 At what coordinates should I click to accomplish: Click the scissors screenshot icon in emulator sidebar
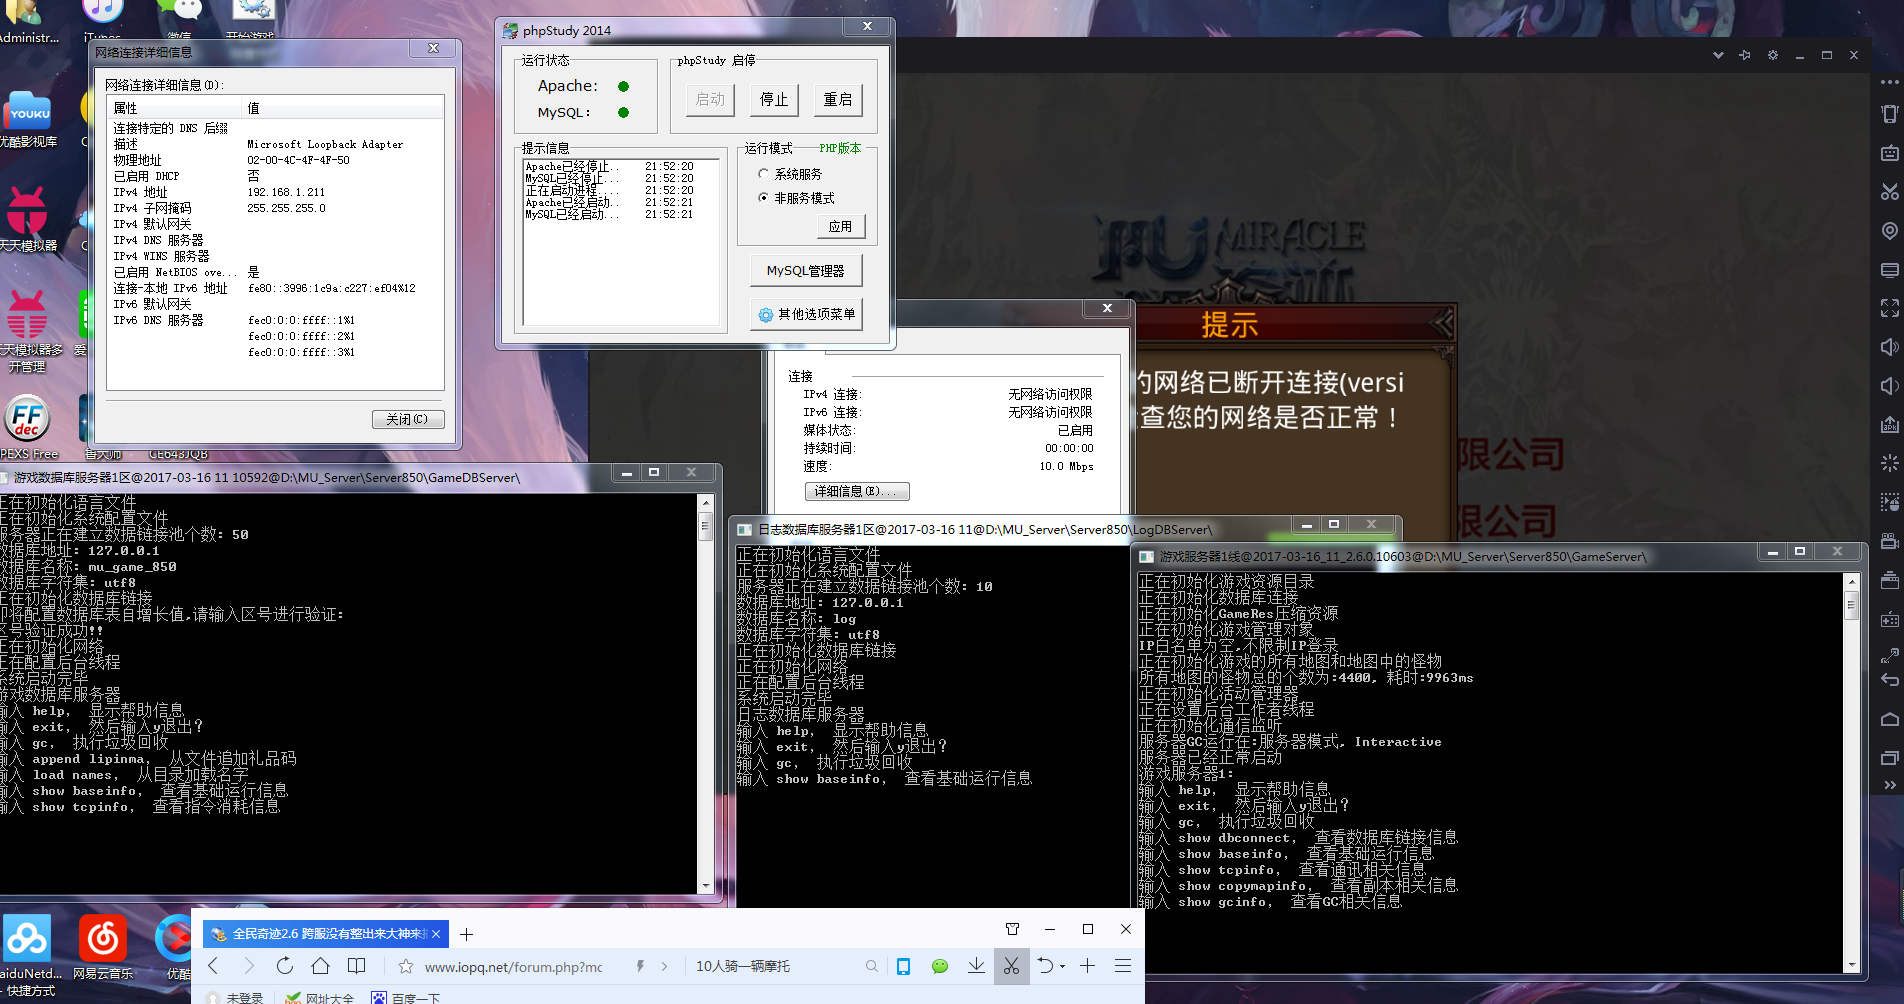(1889, 192)
